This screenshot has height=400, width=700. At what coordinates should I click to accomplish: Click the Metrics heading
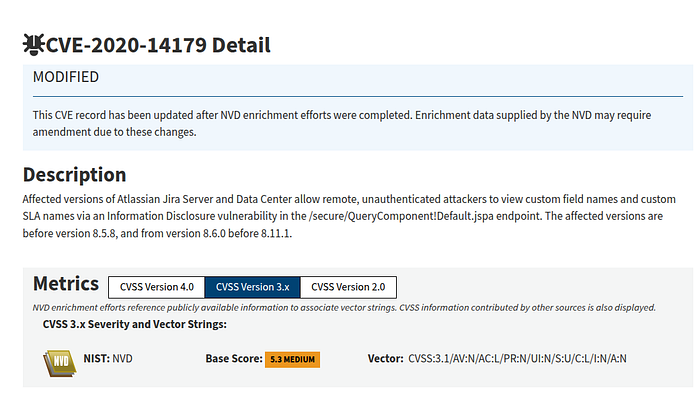click(x=66, y=284)
